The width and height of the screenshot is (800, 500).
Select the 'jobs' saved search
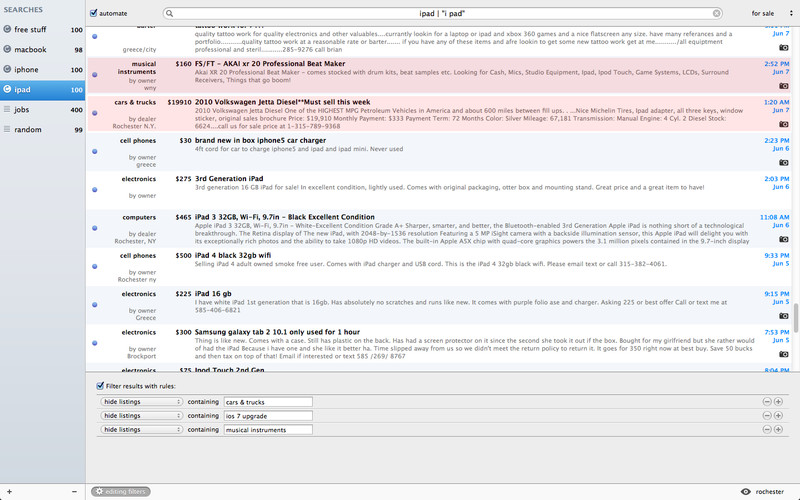[x=42, y=110]
